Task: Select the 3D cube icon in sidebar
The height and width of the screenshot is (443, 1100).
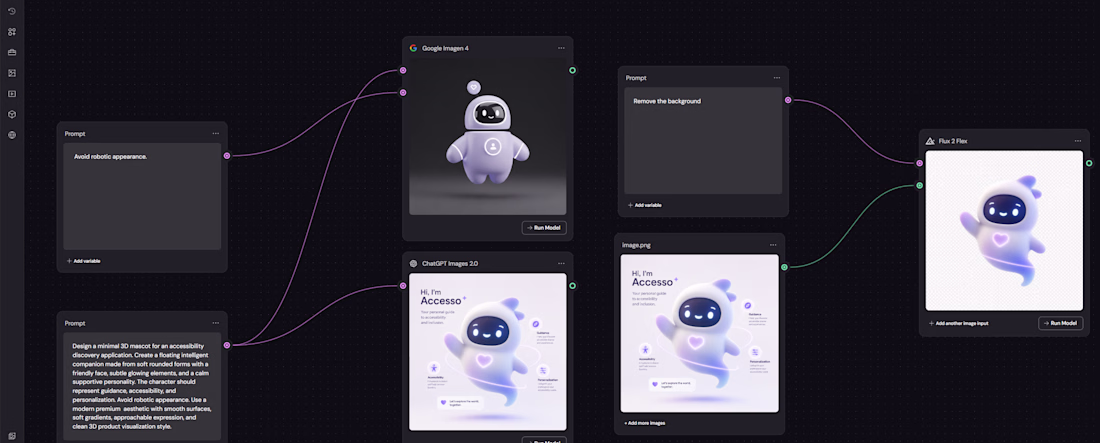Action: (x=12, y=114)
